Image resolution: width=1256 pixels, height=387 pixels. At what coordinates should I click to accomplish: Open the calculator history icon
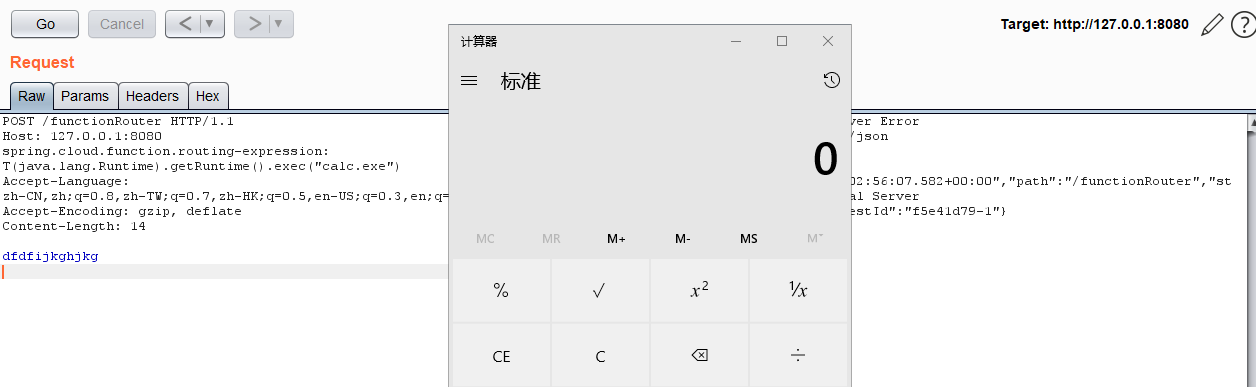831,81
